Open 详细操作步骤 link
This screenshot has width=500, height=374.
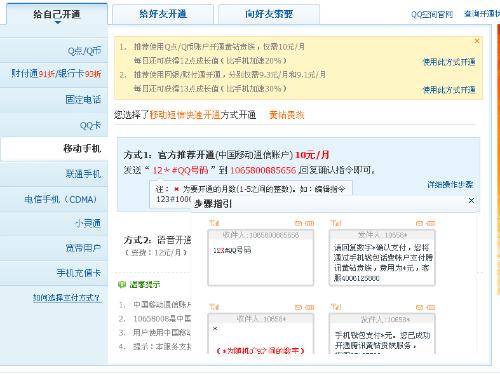tap(450, 184)
